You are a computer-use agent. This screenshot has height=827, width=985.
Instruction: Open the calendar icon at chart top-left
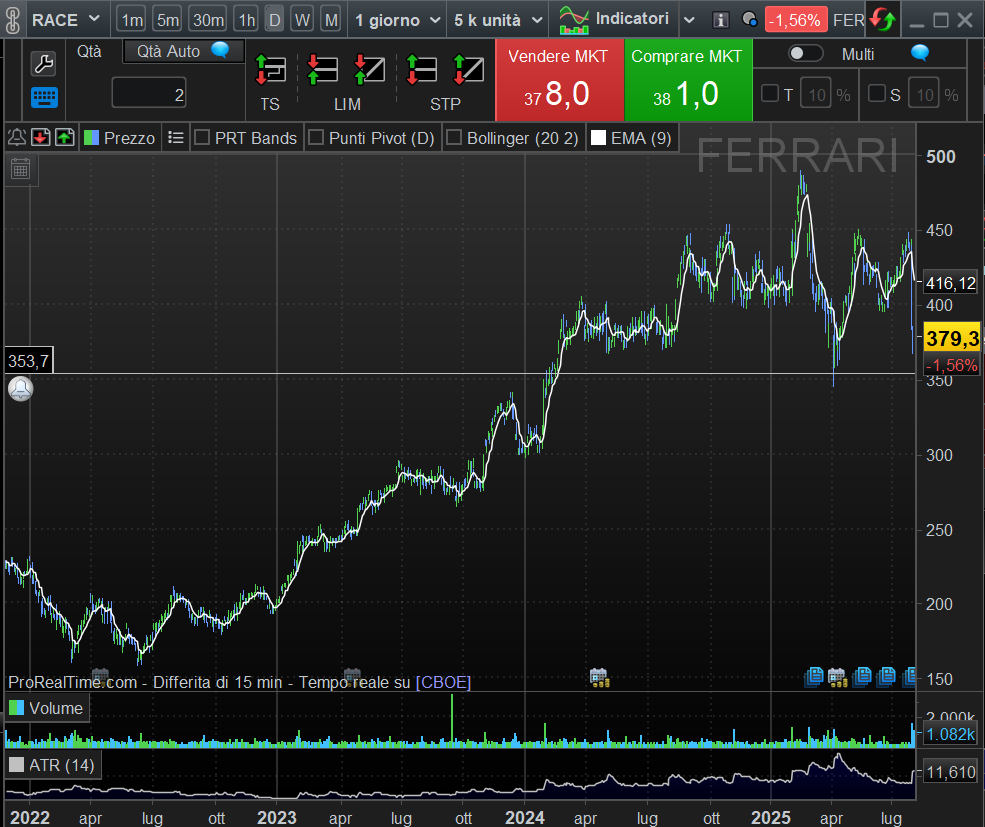[x=20, y=168]
